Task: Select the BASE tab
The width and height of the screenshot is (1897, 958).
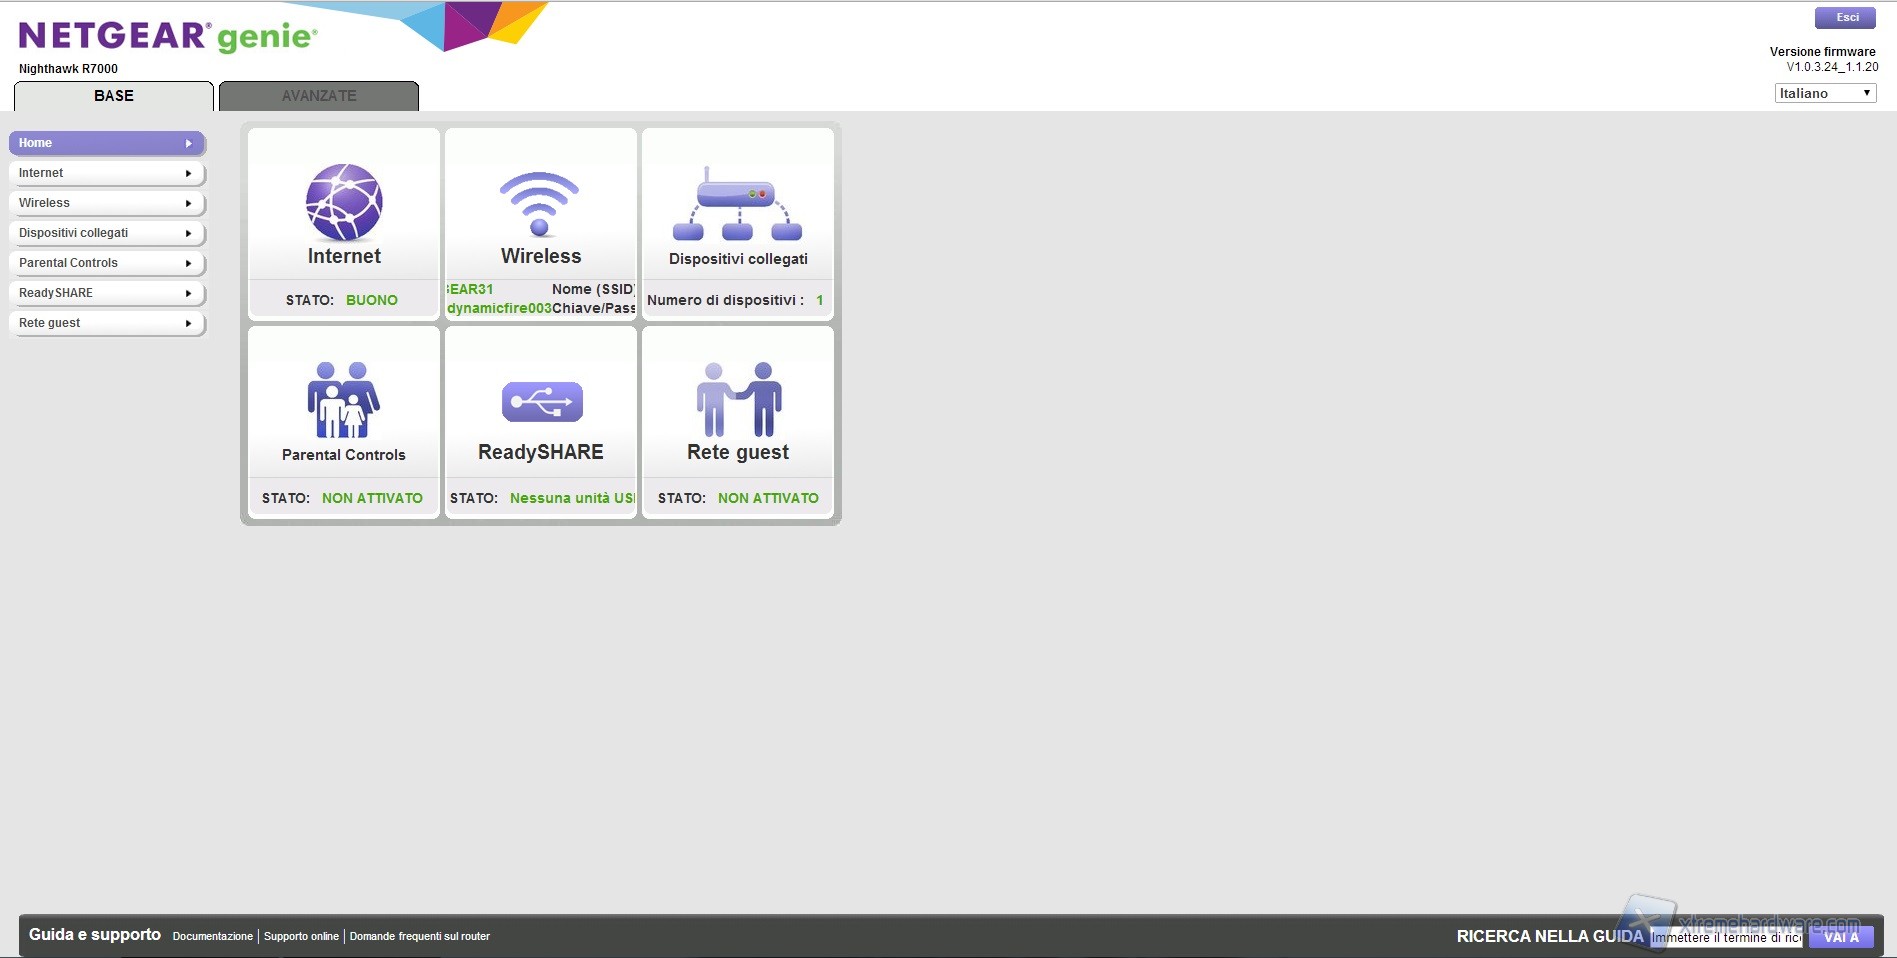Action: pos(114,96)
